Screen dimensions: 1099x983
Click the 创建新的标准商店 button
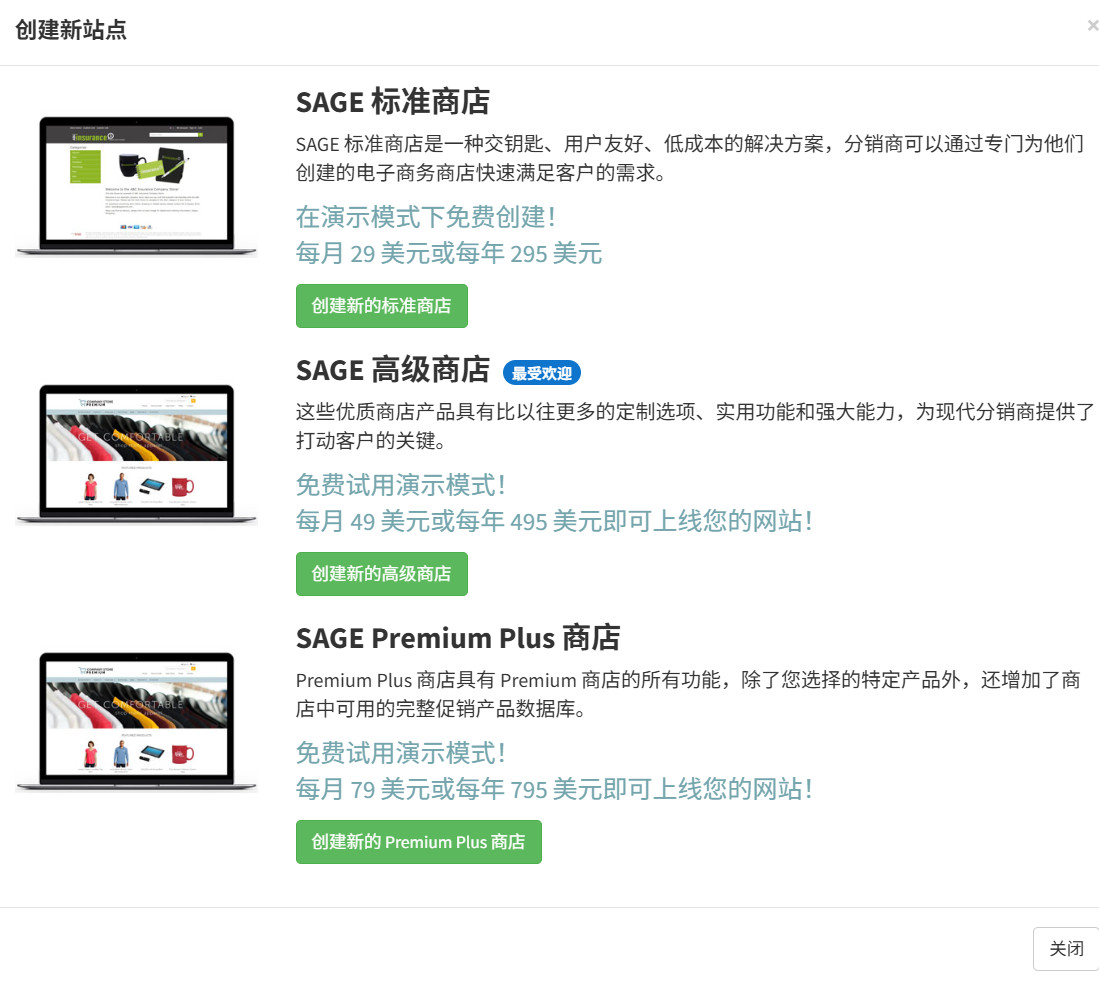click(381, 306)
